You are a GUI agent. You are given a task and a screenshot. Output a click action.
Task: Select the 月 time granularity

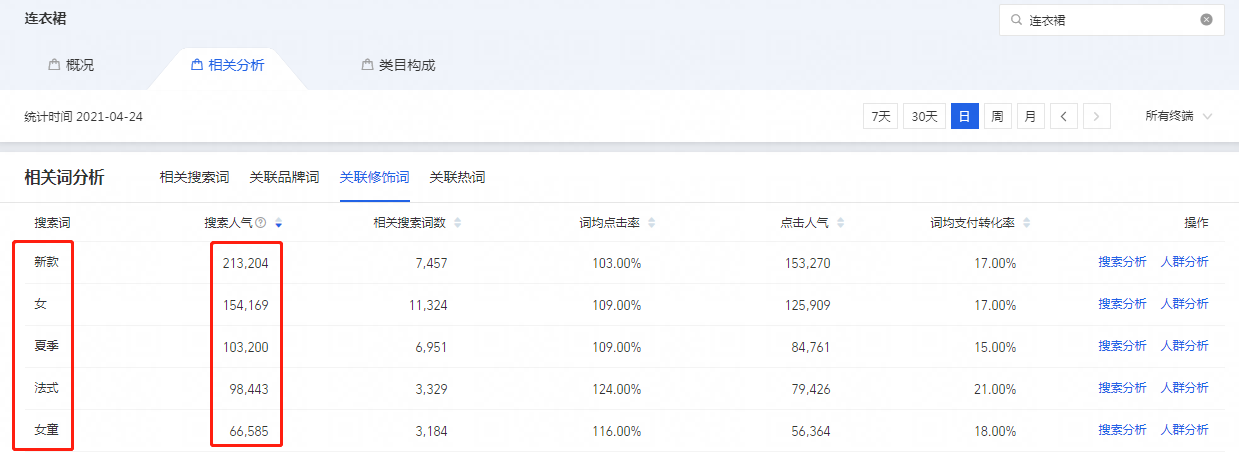1030,116
